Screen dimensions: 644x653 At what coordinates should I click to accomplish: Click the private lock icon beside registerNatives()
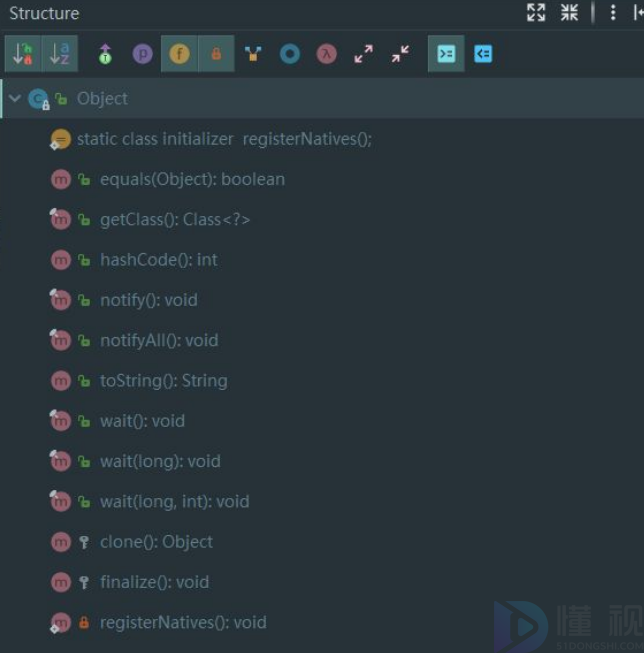(84, 622)
